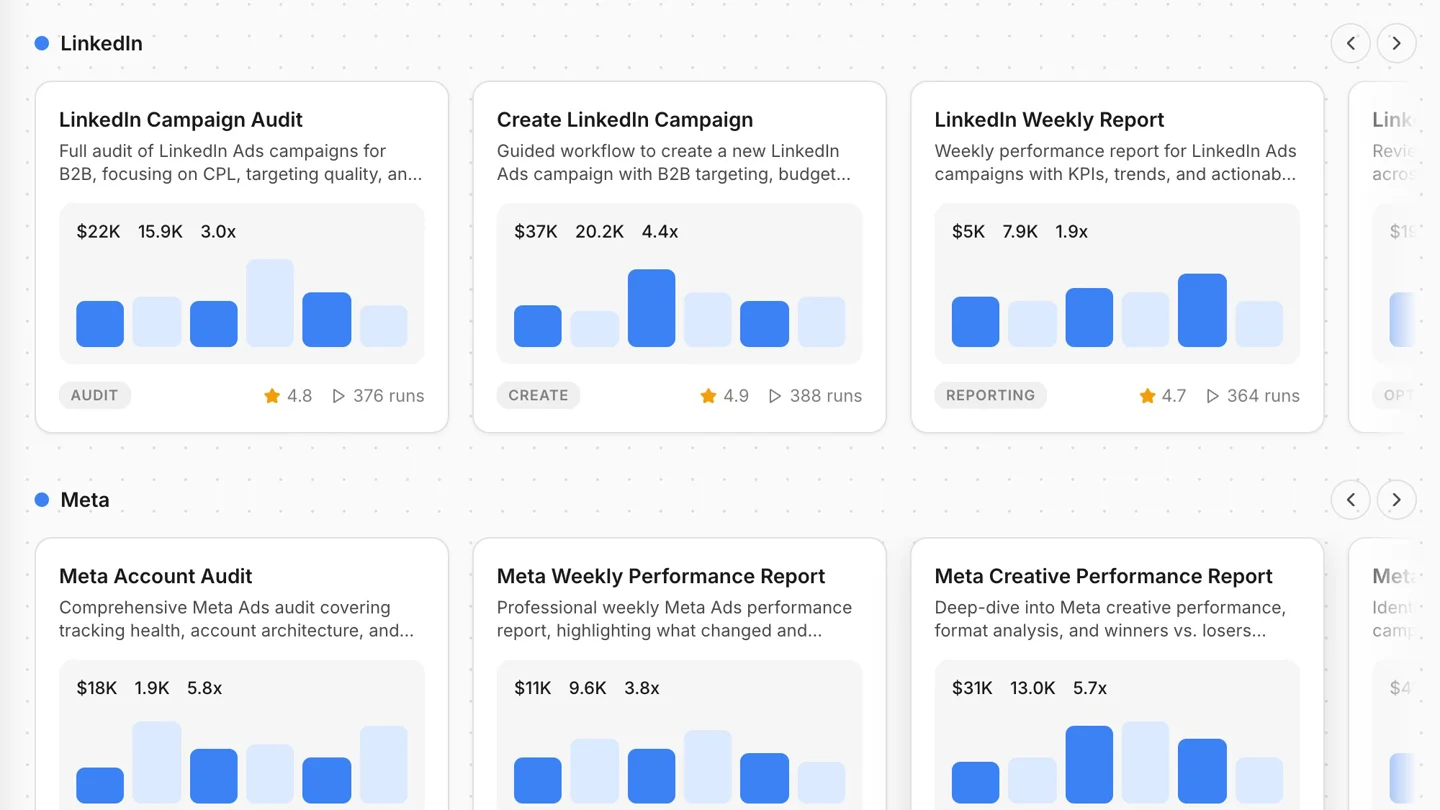
Task: Click the 376 runs count
Action: pyautogui.click(x=388, y=396)
